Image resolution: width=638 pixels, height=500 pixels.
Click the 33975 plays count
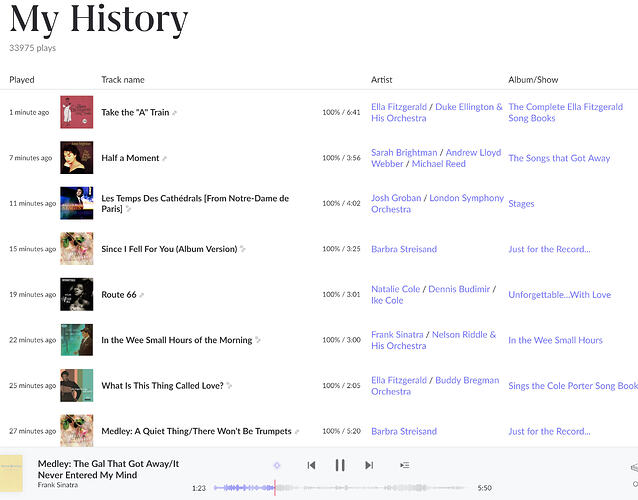tap(33, 48)
